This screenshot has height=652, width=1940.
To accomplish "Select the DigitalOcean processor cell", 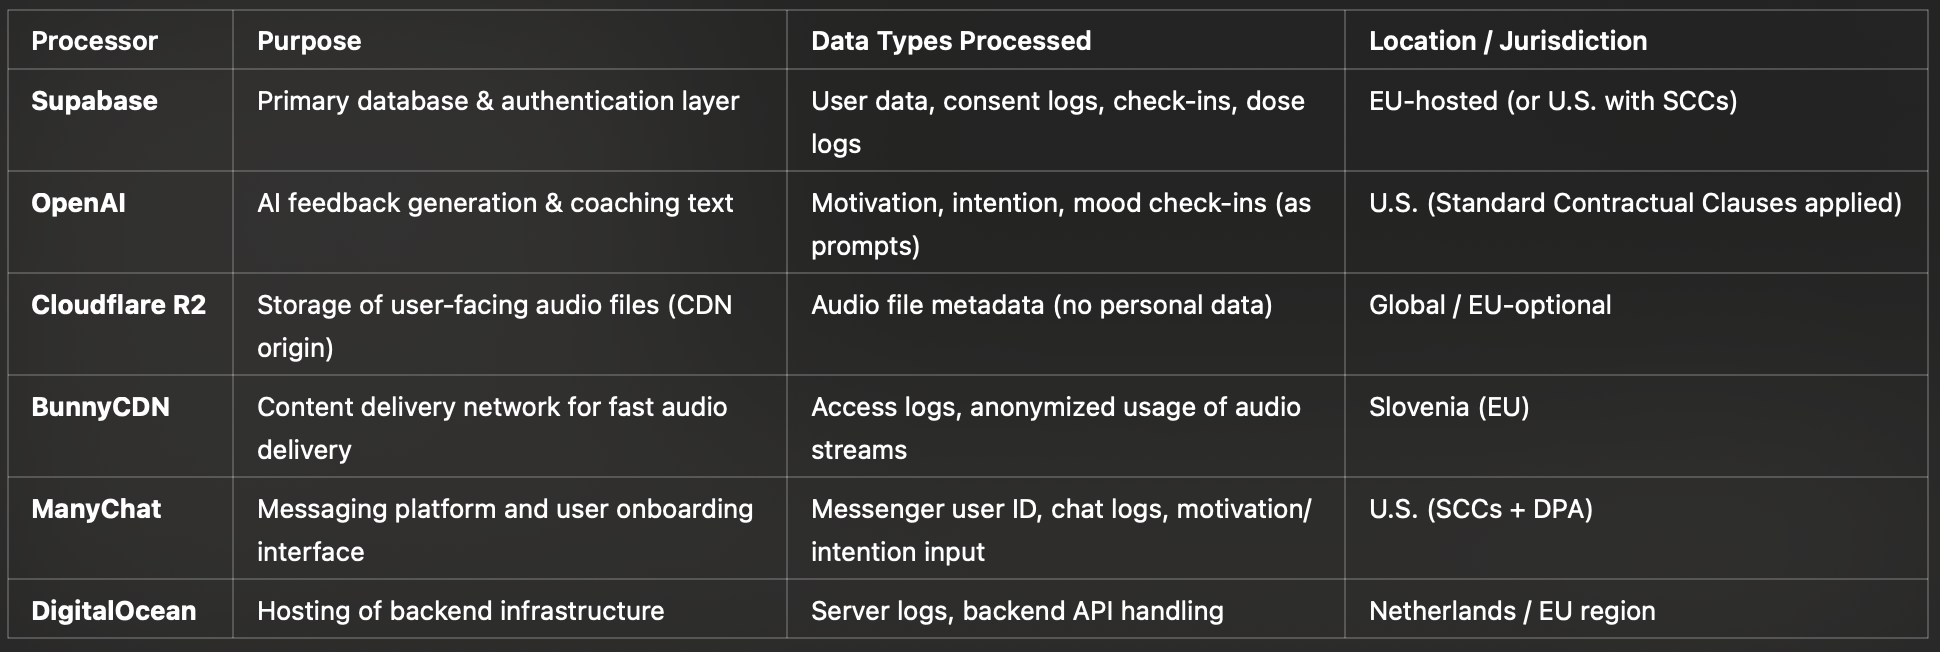I will click(x=113, y=611).
